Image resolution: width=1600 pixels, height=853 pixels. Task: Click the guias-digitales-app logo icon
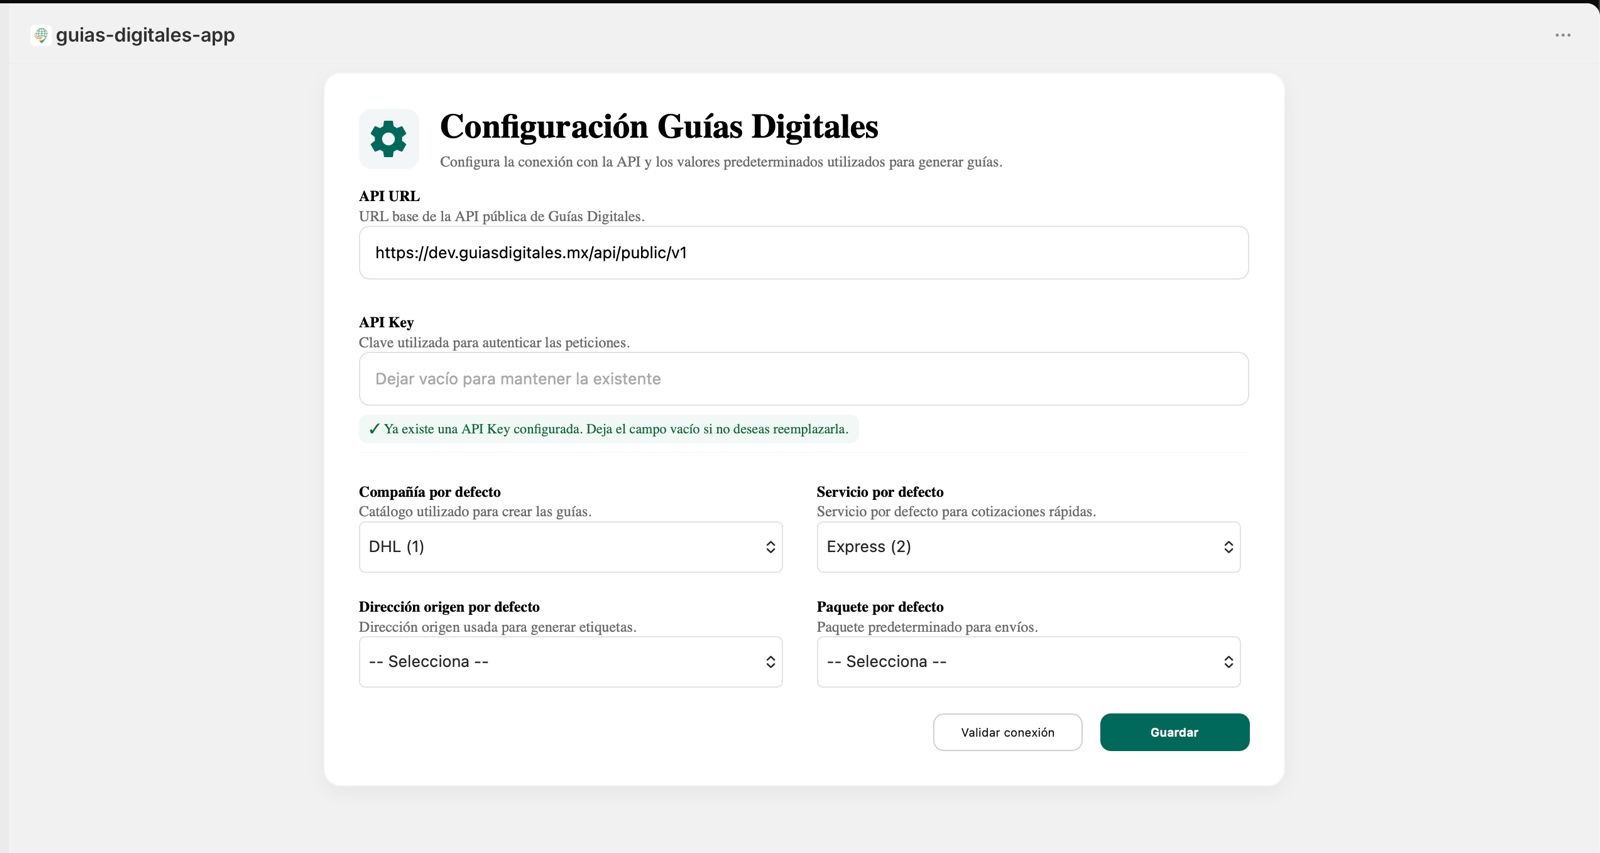coord(40,35)
